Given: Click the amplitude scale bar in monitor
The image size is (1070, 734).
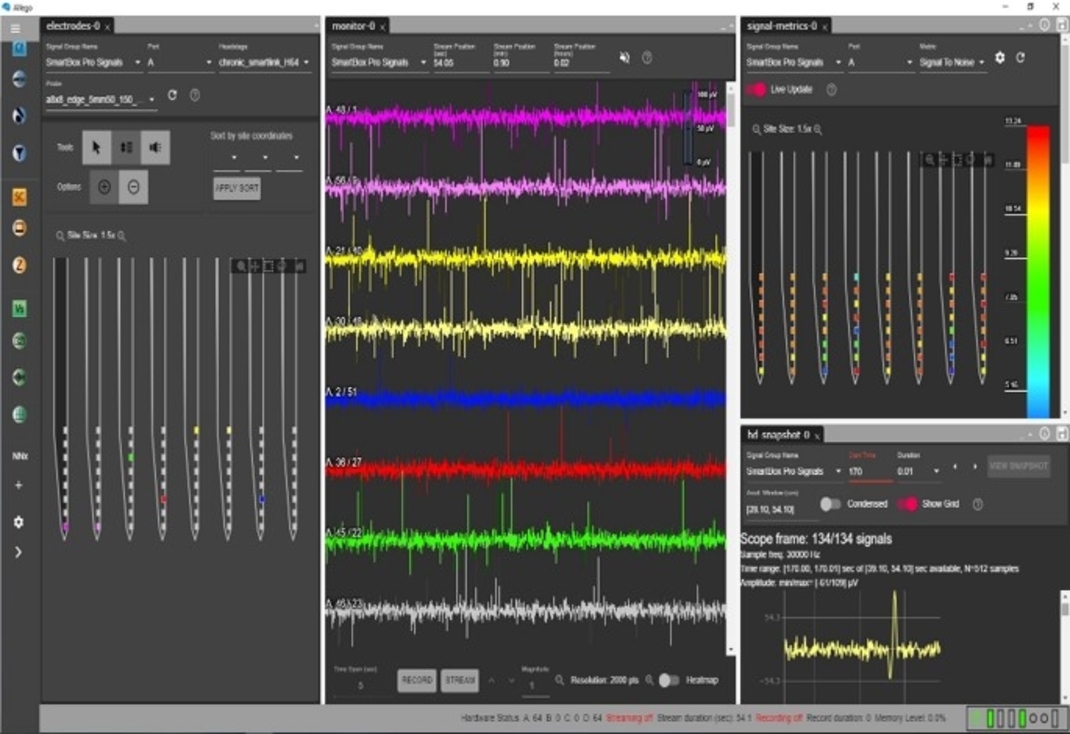Looking at the screenshot, I should tap(687, 128).
